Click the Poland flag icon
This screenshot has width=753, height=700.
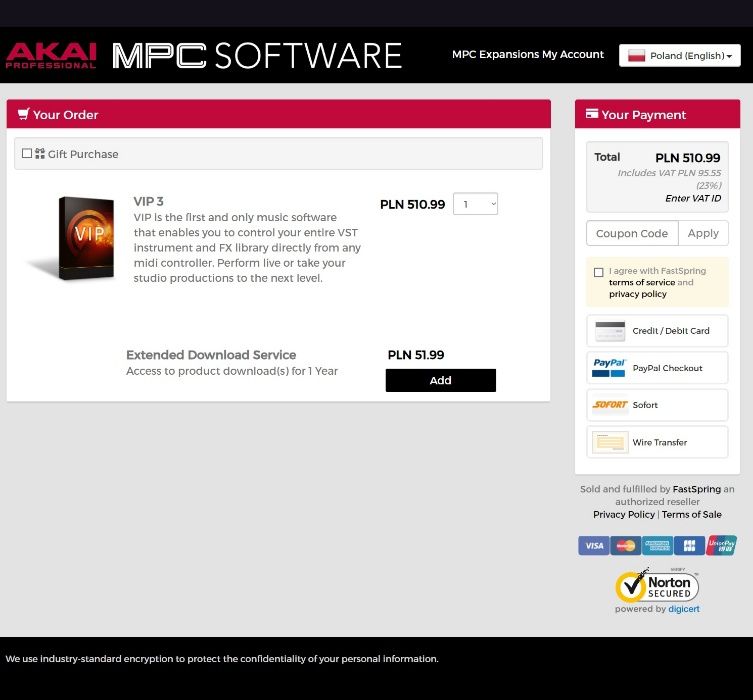pyautogui.click(x=636, y=56)
